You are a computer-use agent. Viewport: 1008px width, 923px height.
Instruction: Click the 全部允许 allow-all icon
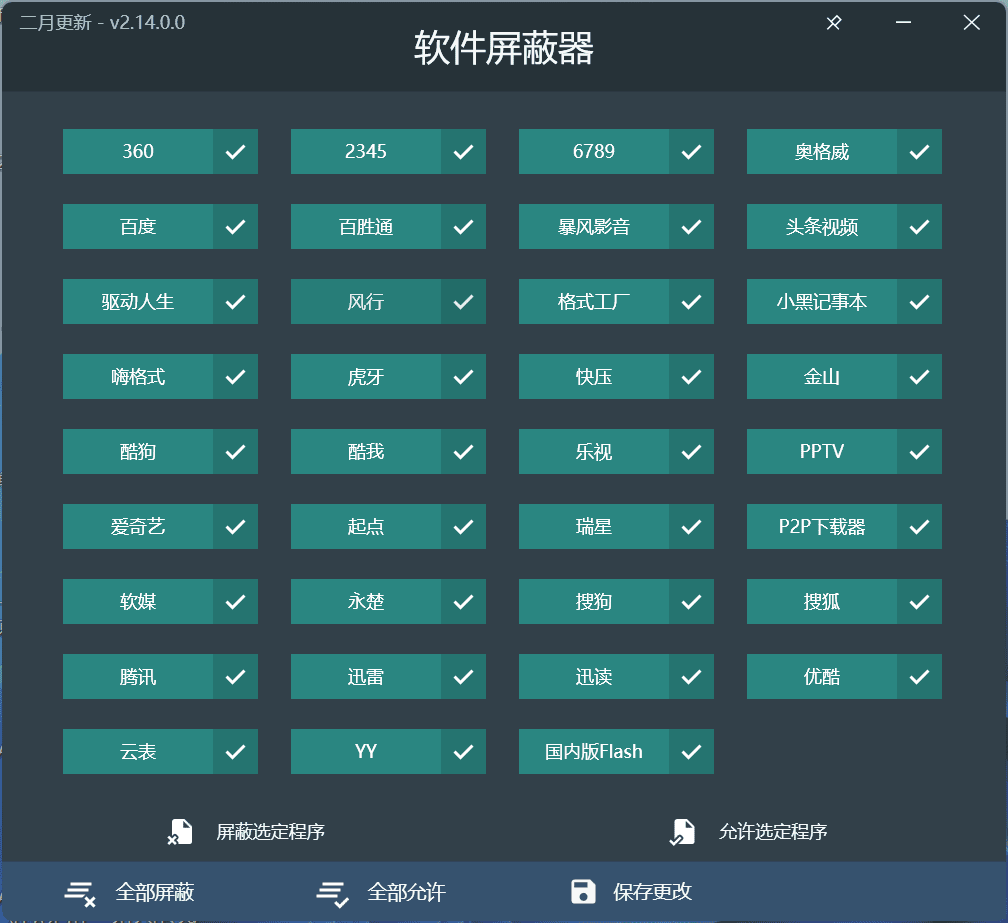[332, 893]
